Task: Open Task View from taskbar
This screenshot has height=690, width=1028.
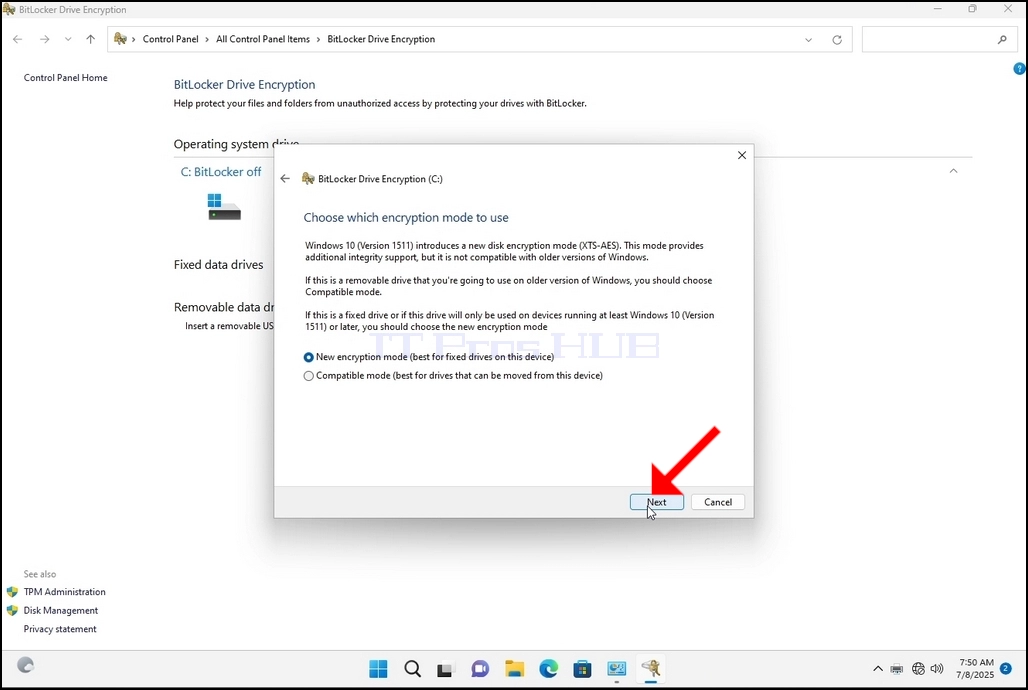Action: [x=446, y=669]
